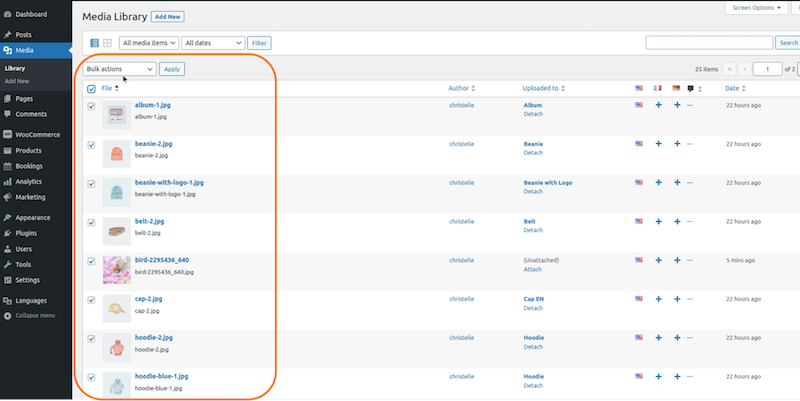800x401 pixels.
Task: Open the Bulk actions dropdown
Action: [119, 69]
